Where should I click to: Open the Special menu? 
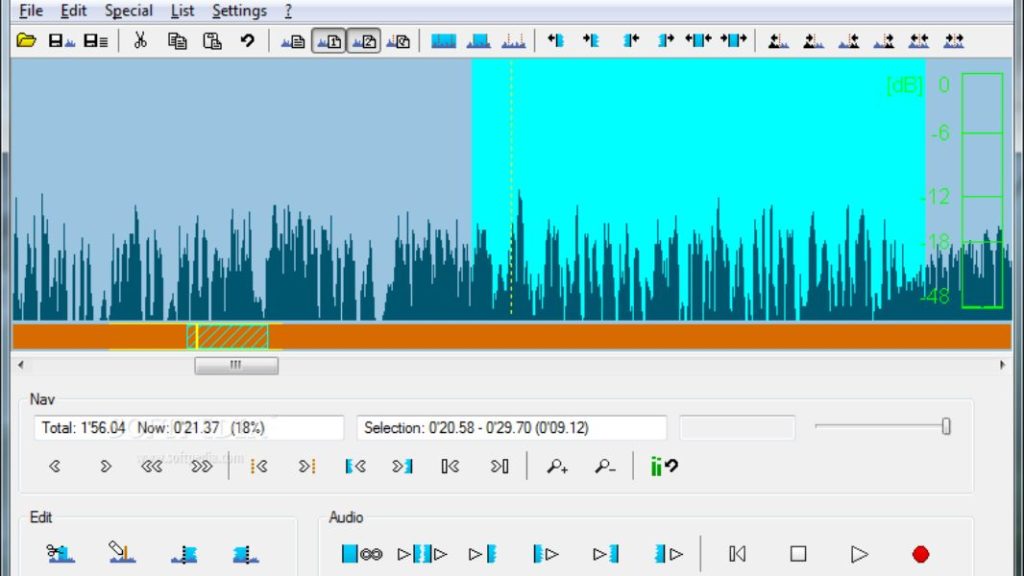point(129,11)
